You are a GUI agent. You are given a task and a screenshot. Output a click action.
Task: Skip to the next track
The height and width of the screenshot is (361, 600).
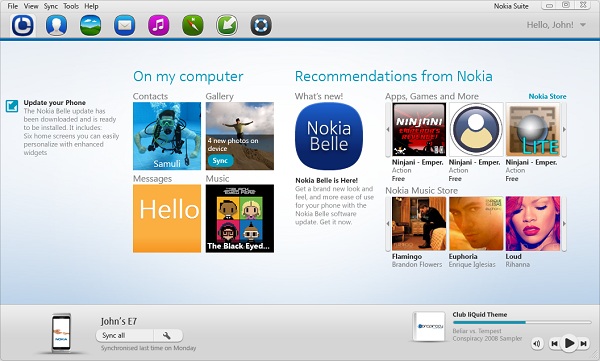click(584, 343)
